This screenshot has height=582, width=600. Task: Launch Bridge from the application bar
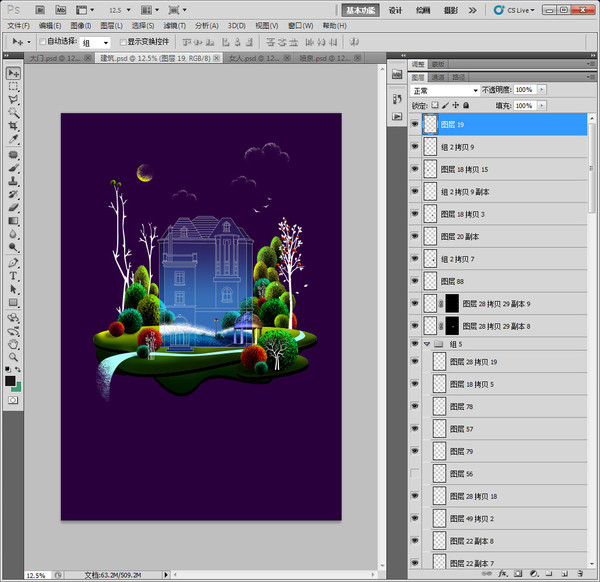(x=40, y=10)
